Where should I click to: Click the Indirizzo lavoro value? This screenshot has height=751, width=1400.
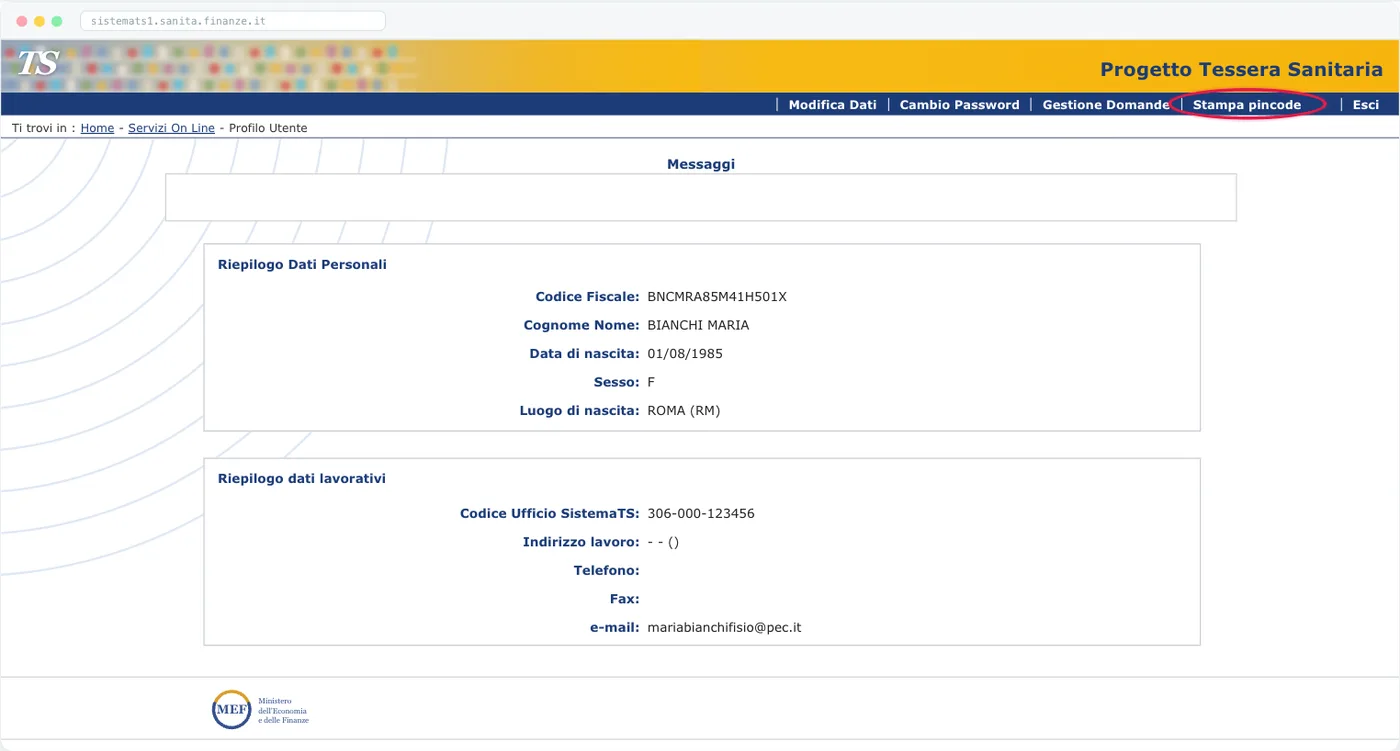click(x=663, y=542)
